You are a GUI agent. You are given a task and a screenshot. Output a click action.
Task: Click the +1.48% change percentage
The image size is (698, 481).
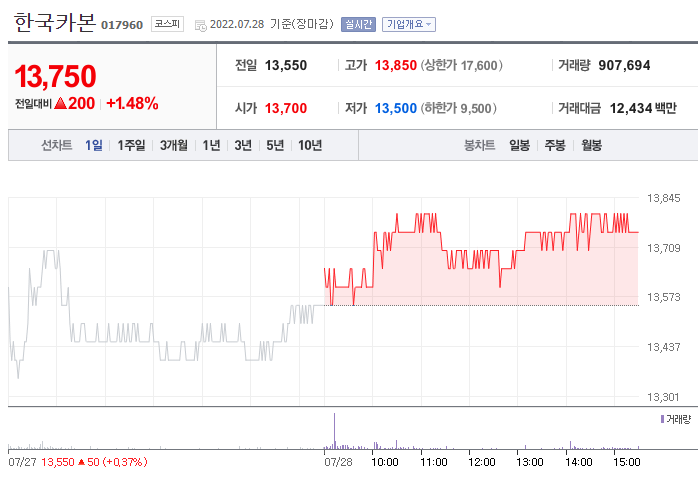(x=132, y=104)
